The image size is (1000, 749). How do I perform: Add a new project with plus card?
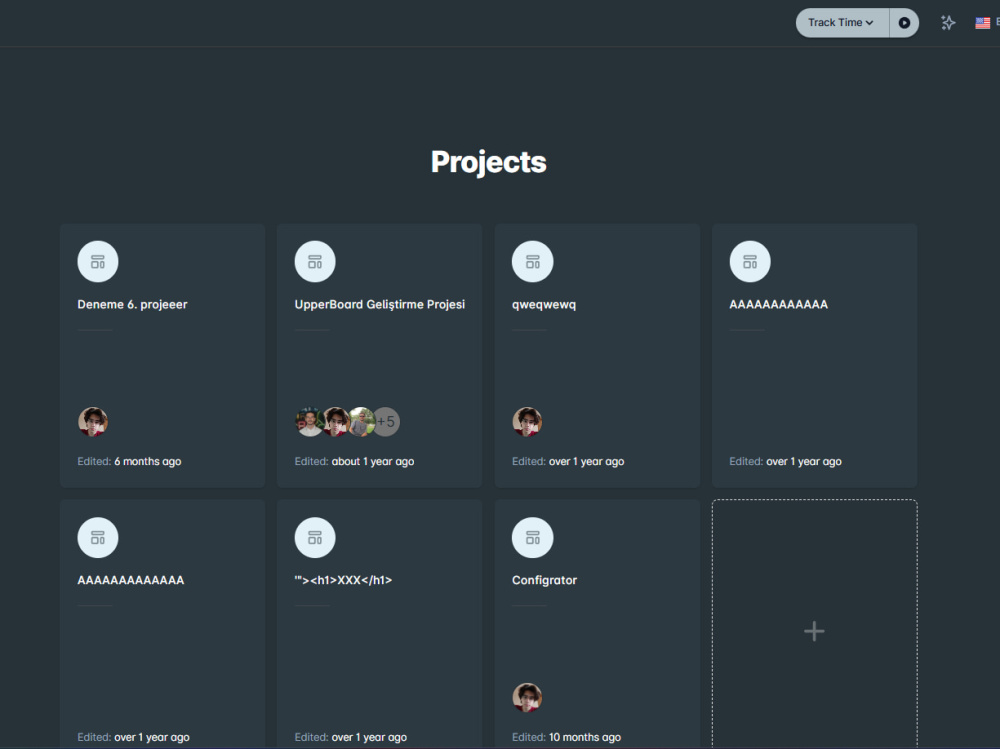click(x=814, y=625)
